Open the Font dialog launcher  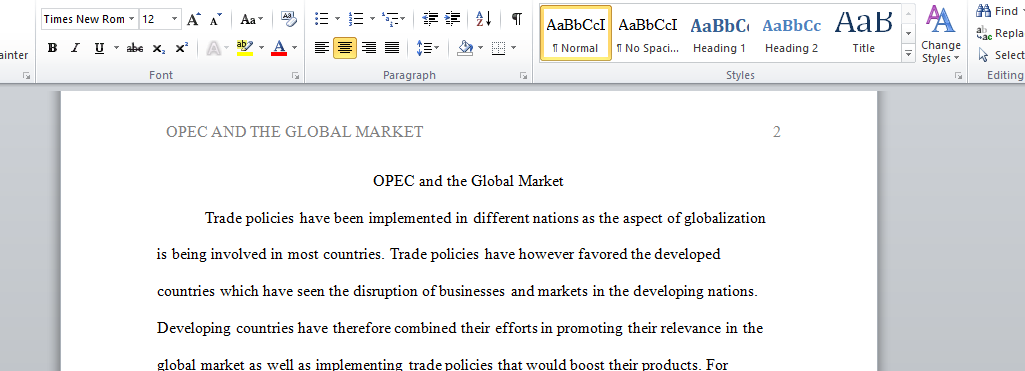(295, 76)
